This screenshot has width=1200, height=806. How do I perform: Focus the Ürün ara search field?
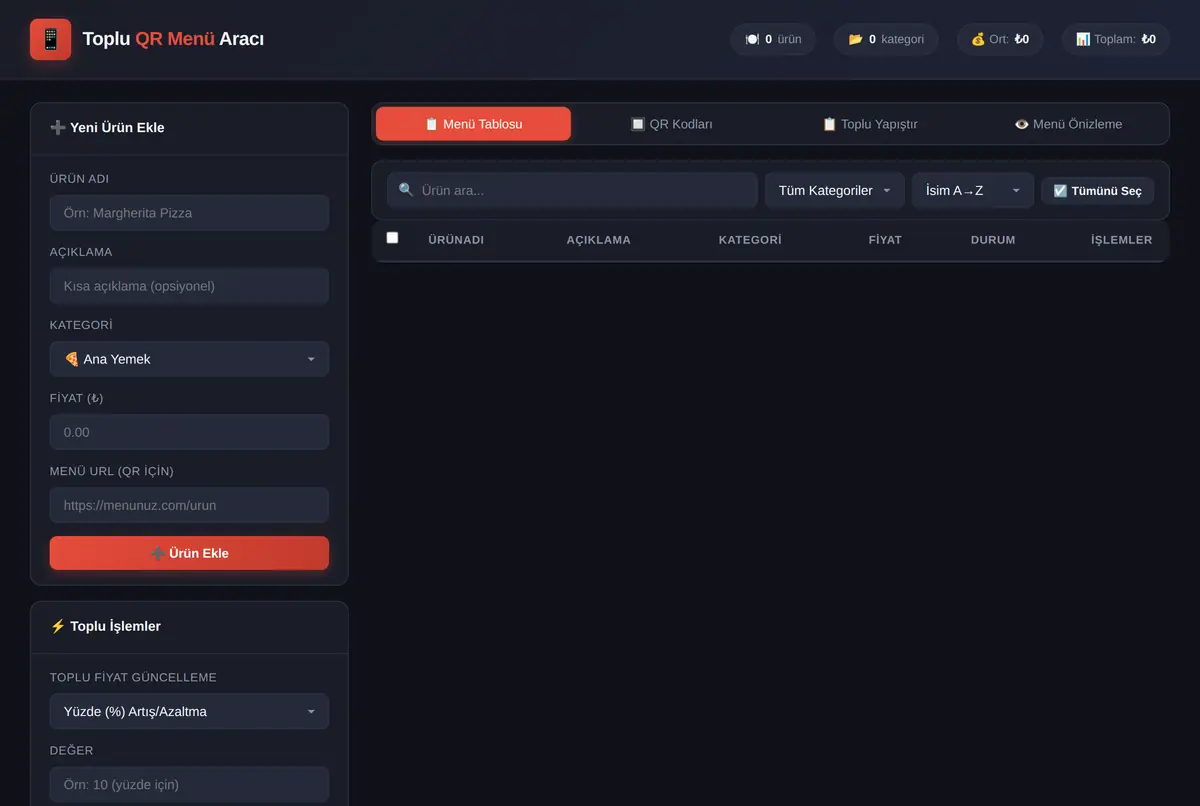572,190
